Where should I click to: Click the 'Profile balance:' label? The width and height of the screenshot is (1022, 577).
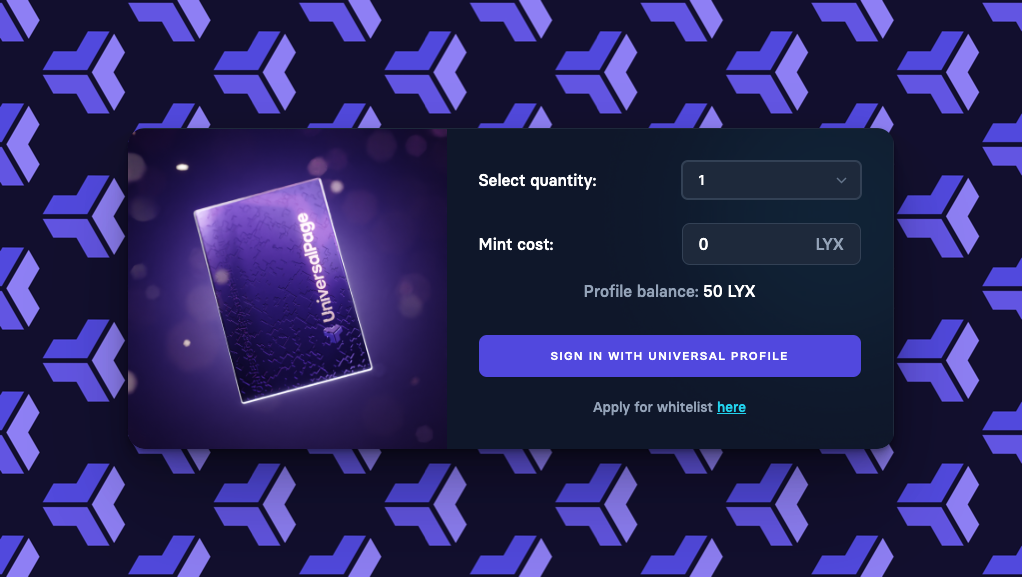coord(641,291)
